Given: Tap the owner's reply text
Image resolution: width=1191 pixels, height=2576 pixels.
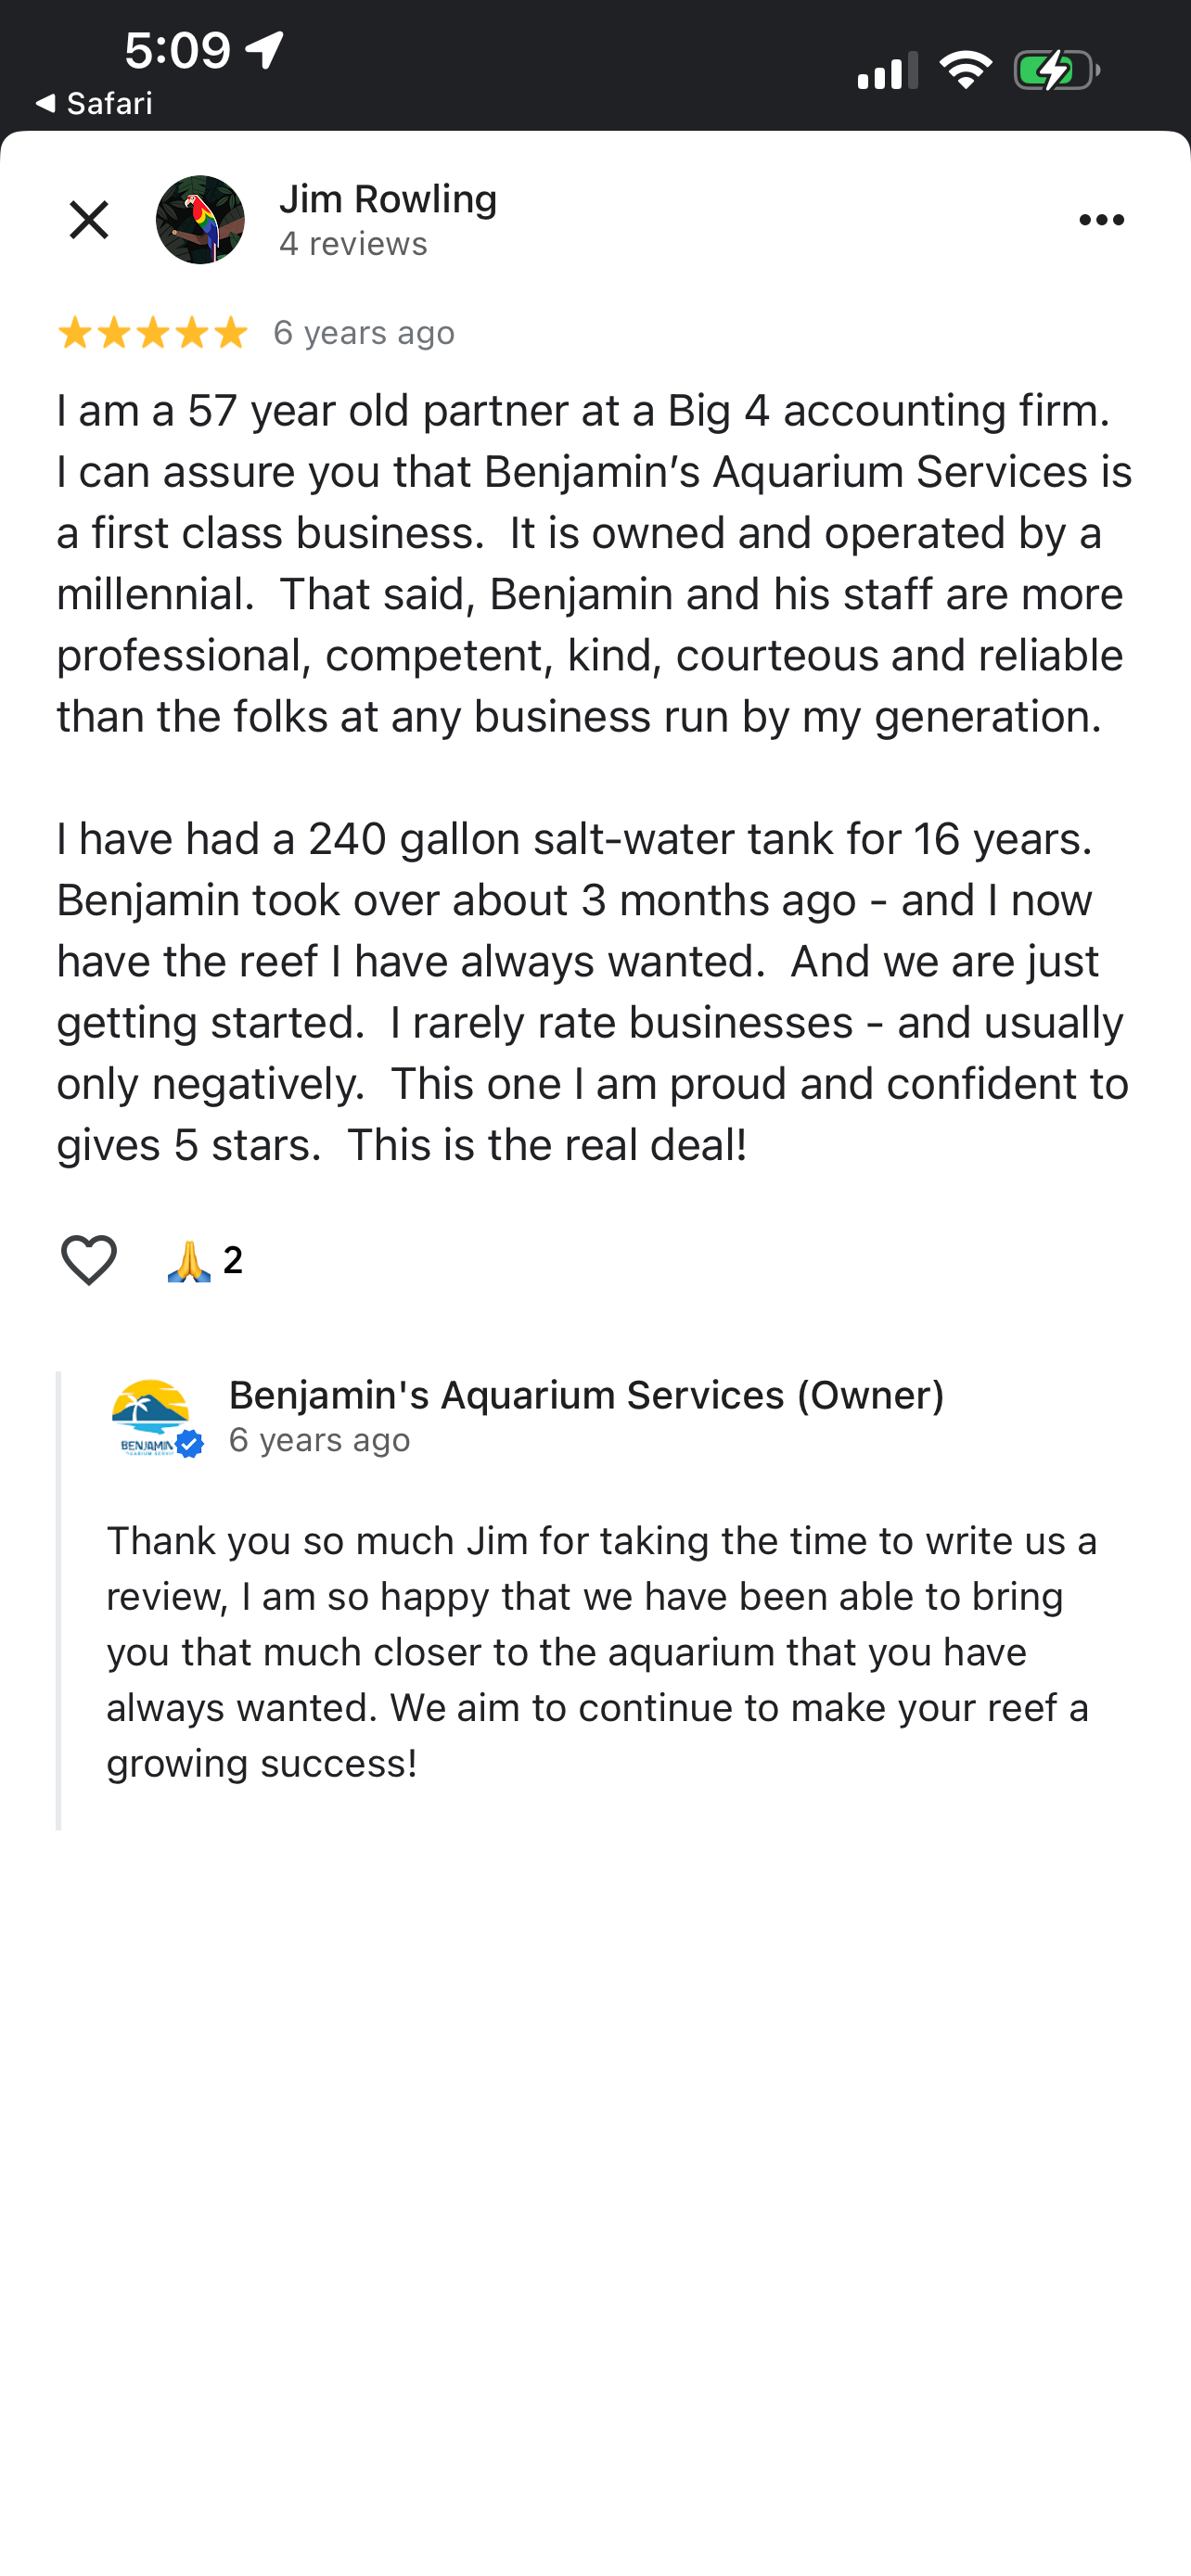Looking at the screenshot, I should click(600, 1651).
